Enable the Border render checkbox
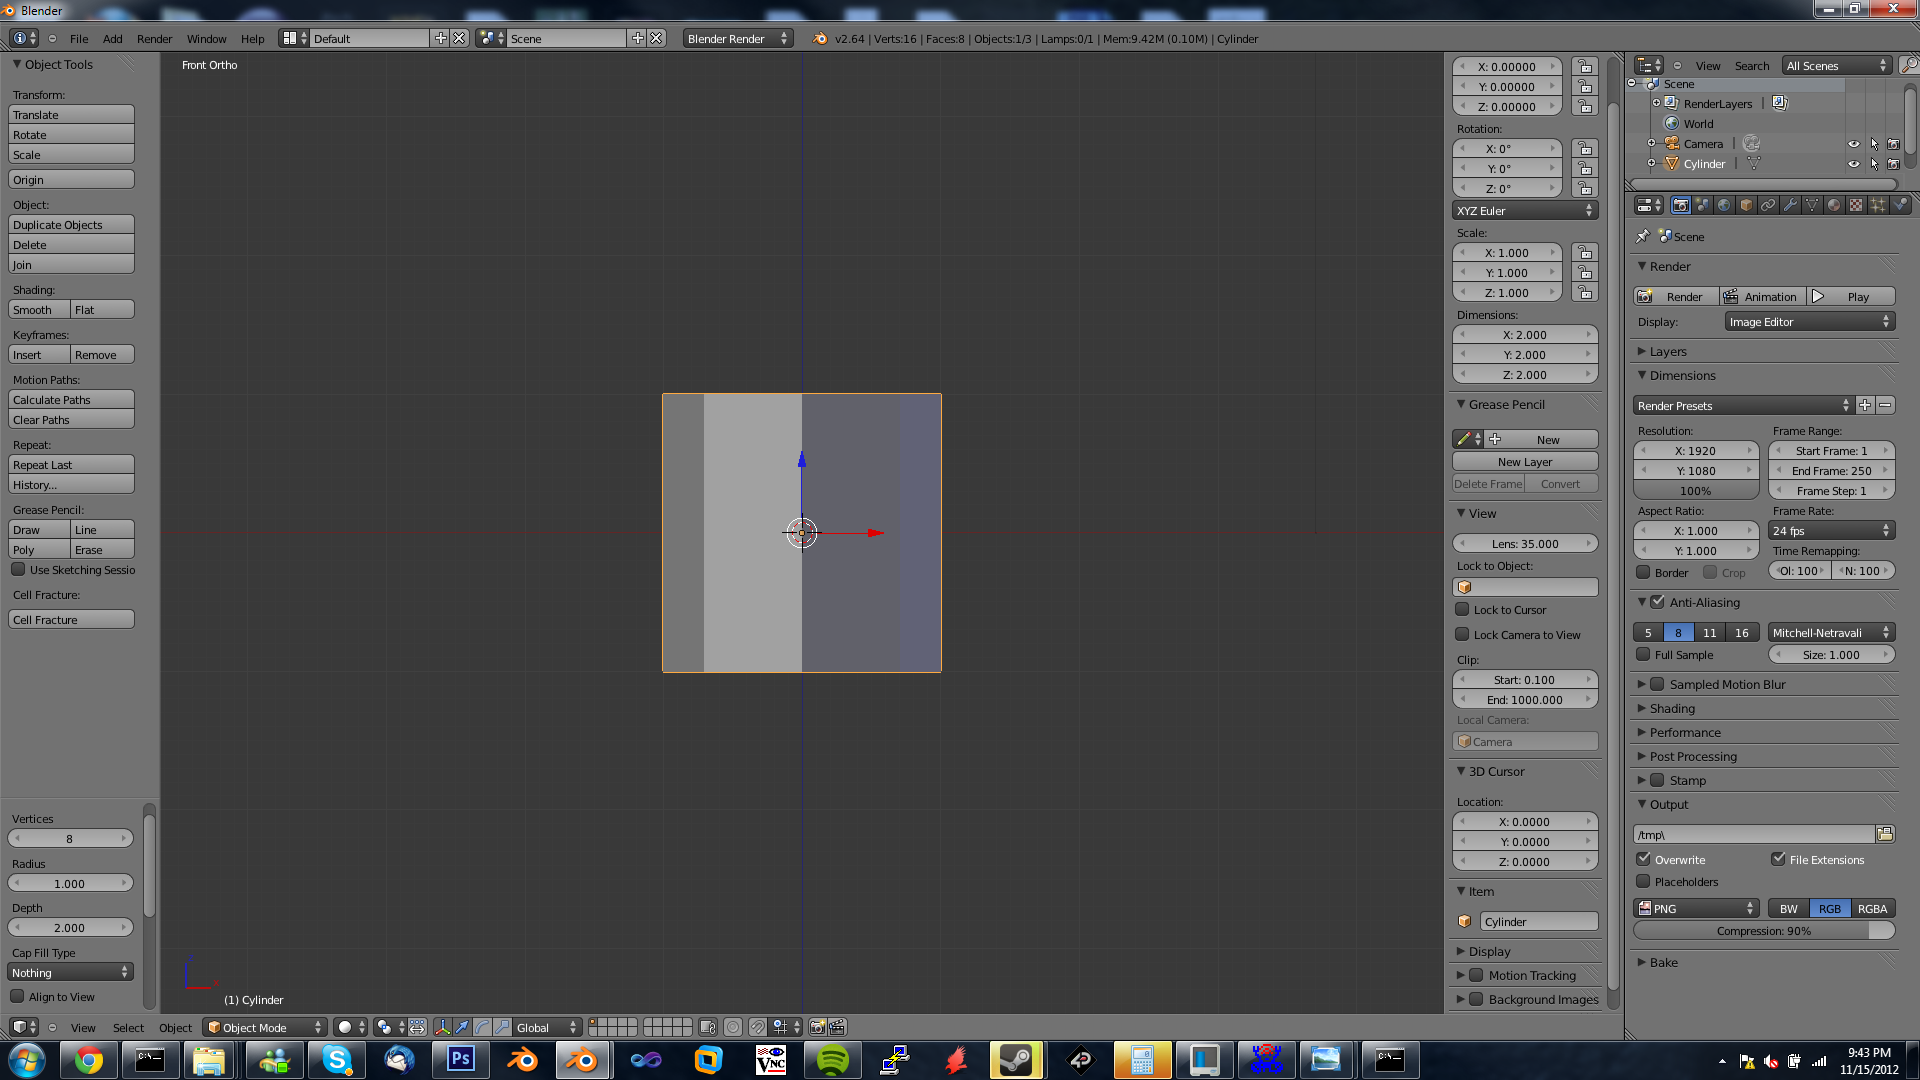The height and width of the screenshot is (1080, 1920). (1643, 572)
